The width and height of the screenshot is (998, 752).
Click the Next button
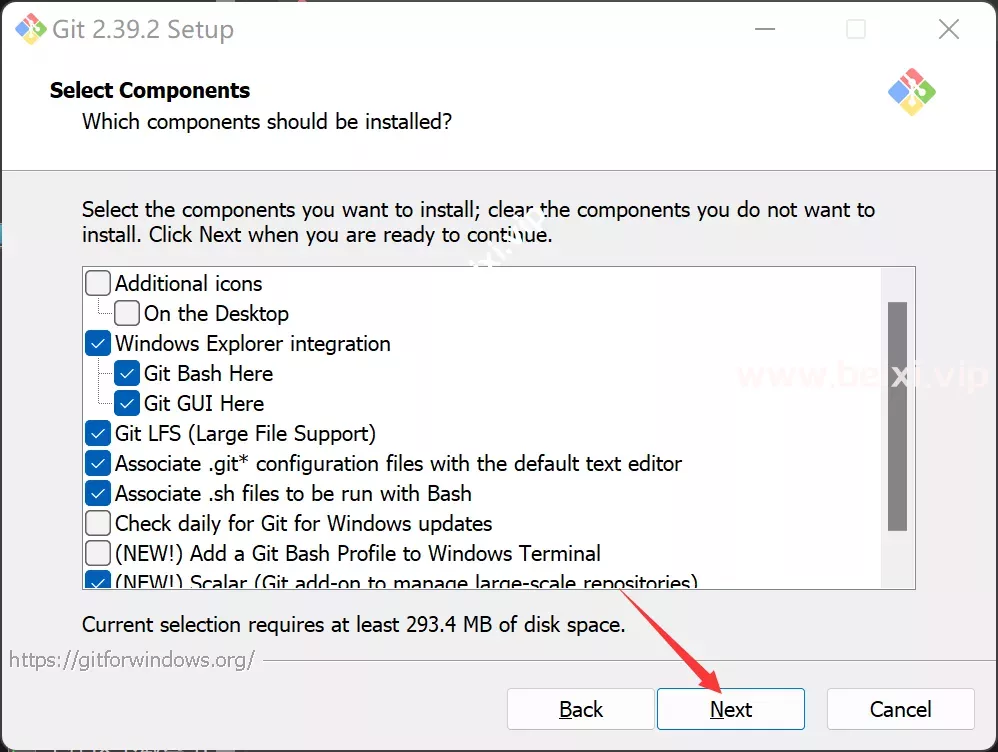tap(731, 709)
